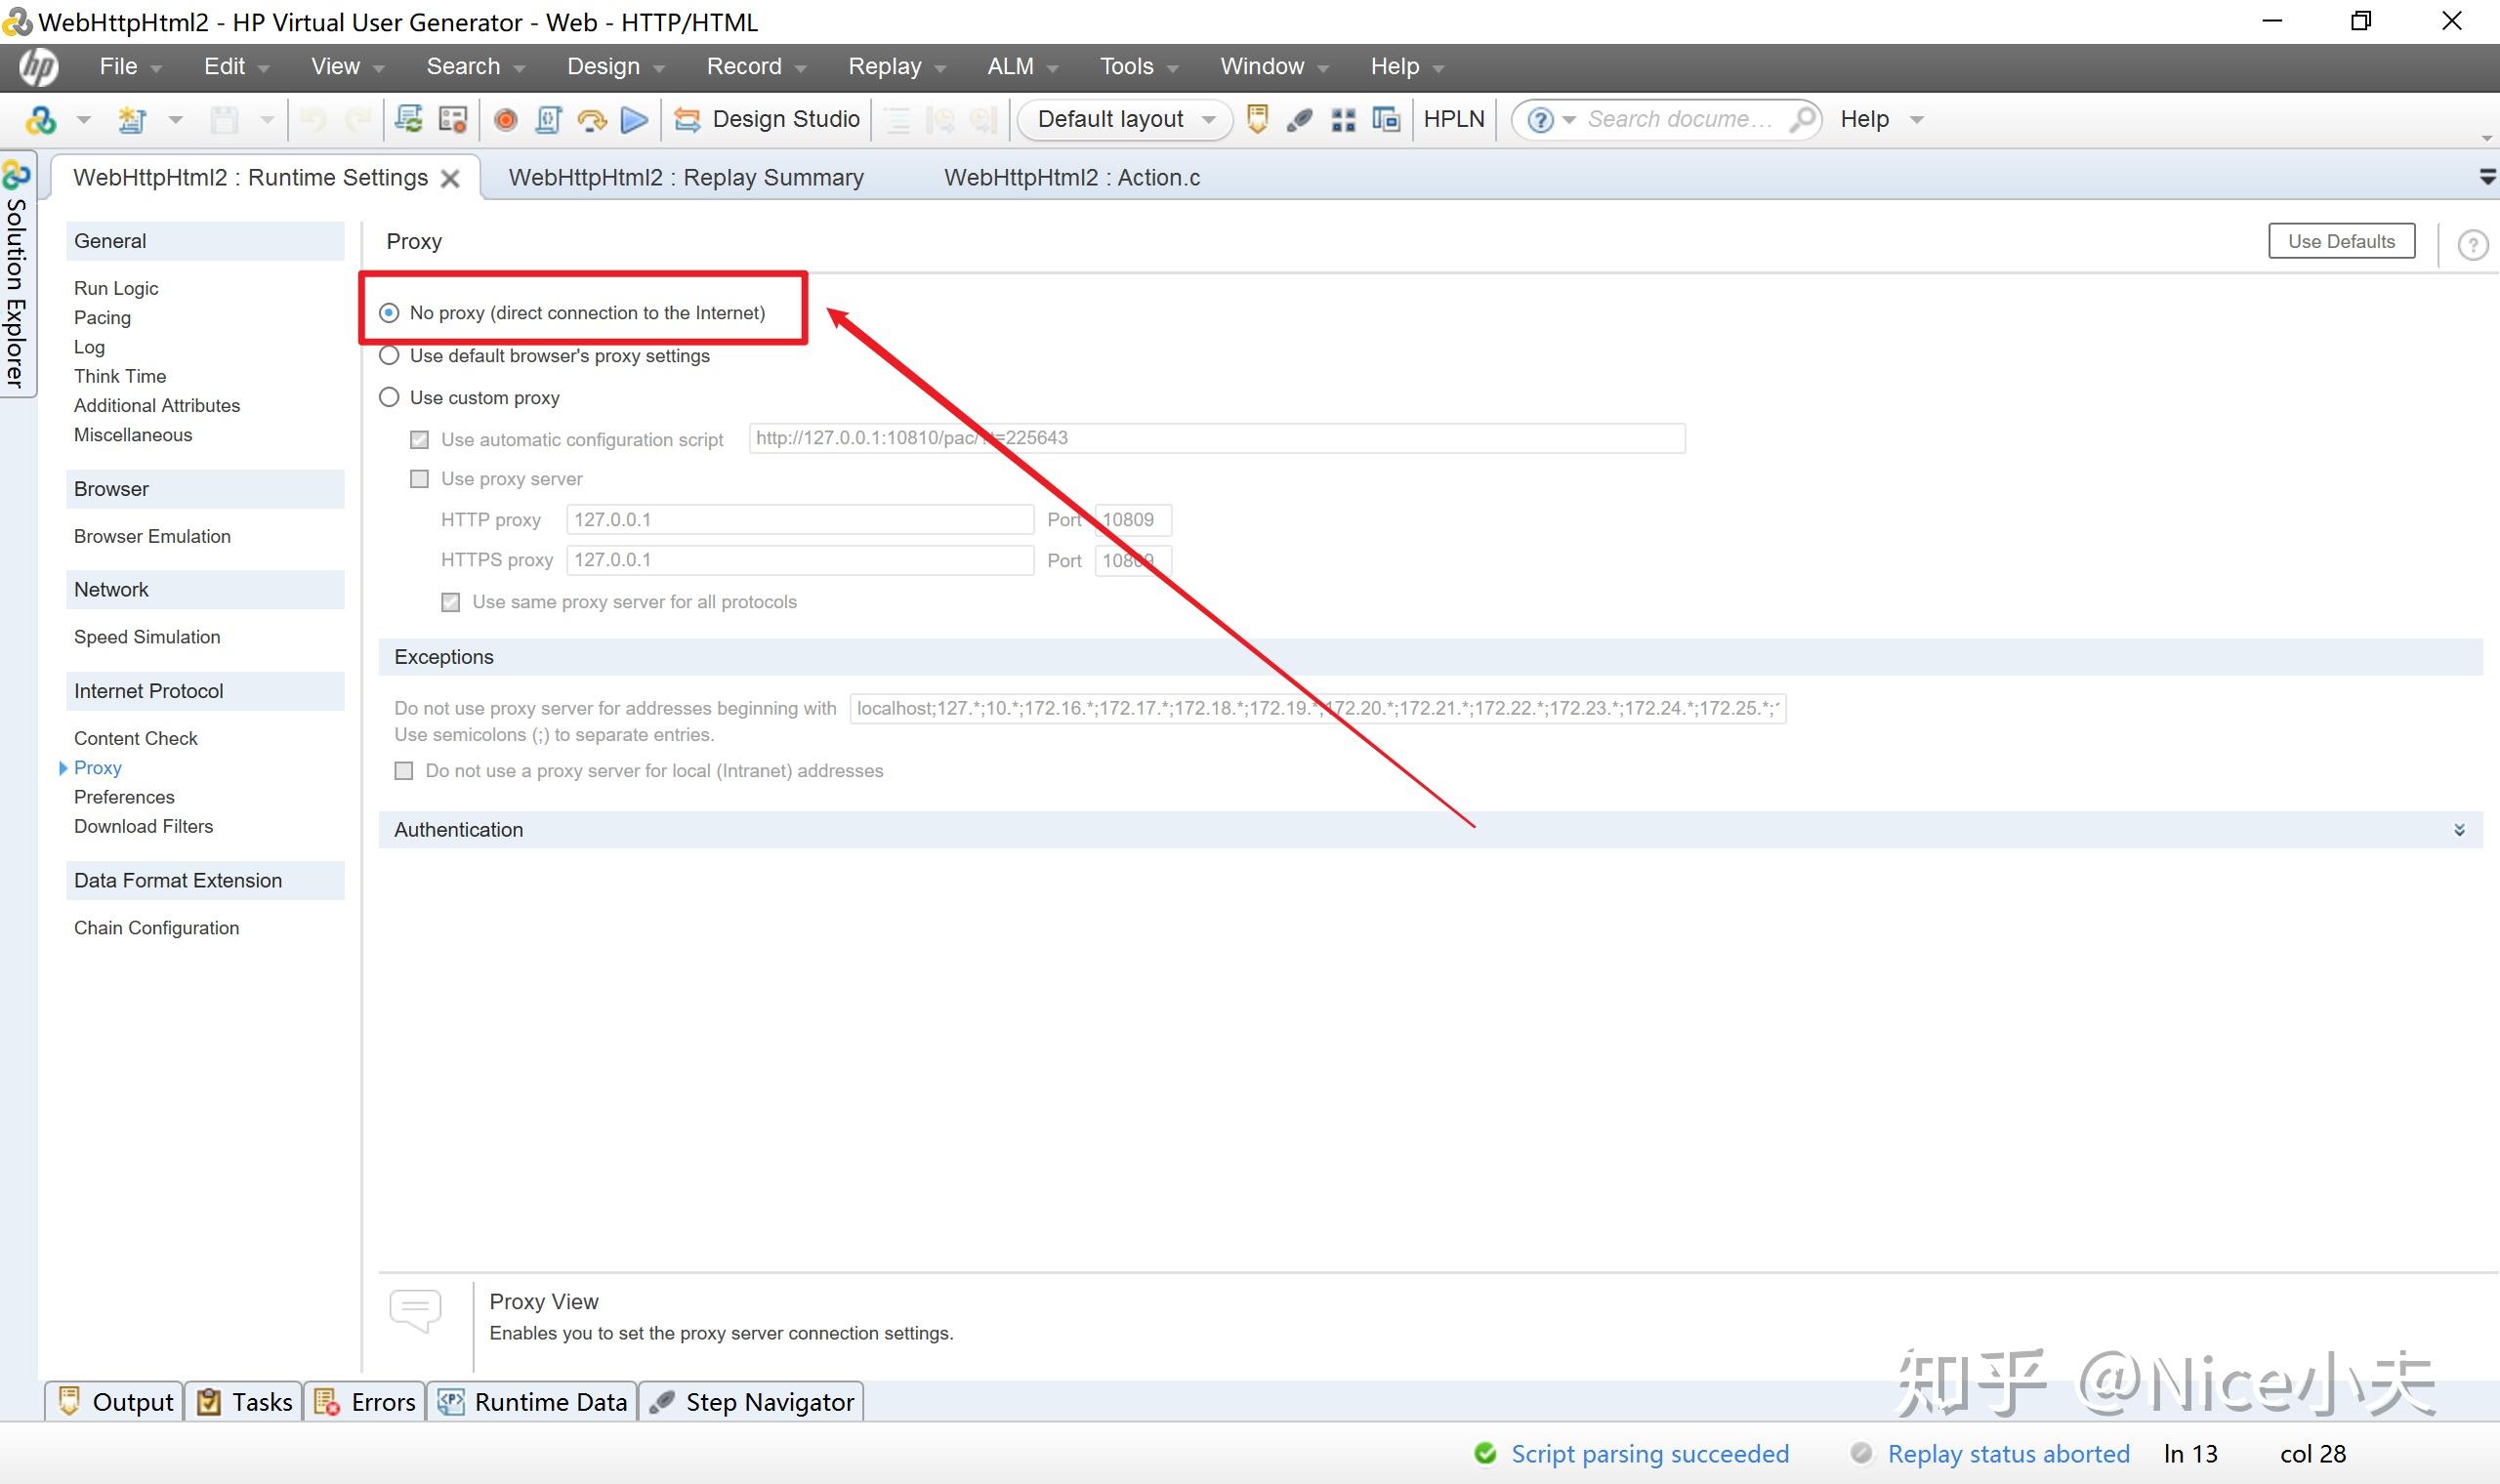Click the question mark help icon beside Use Defaults
Image resolution: width=2500 pixels, height=1484 pixels.
(2472, 244)
